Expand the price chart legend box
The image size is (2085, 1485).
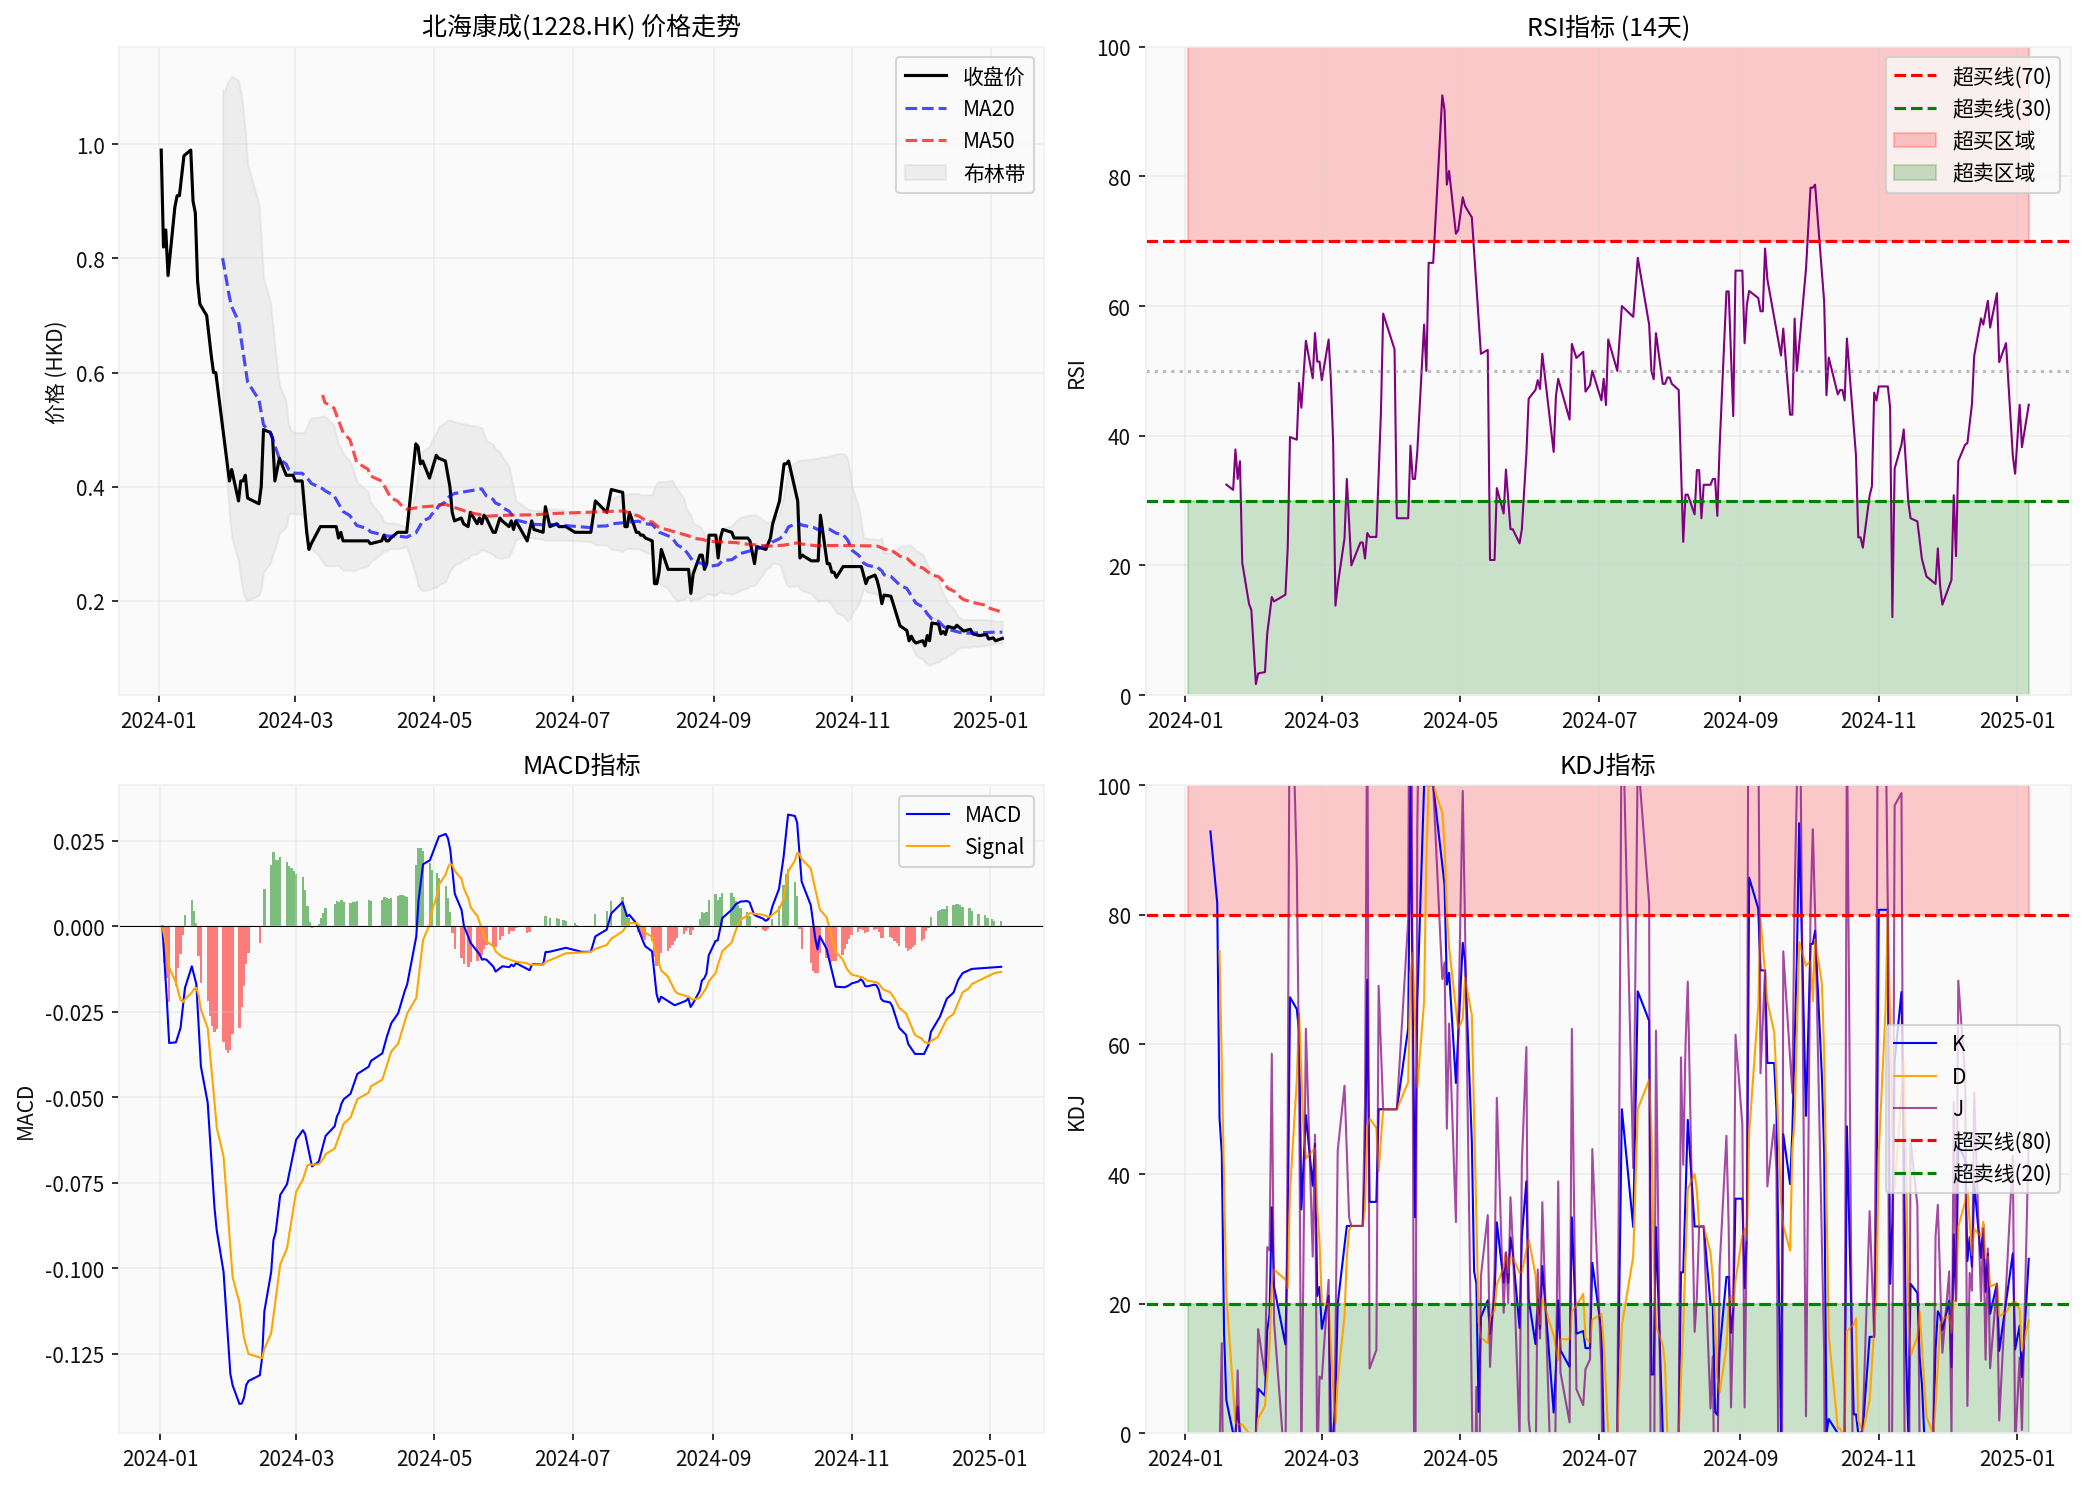[965, 125]
